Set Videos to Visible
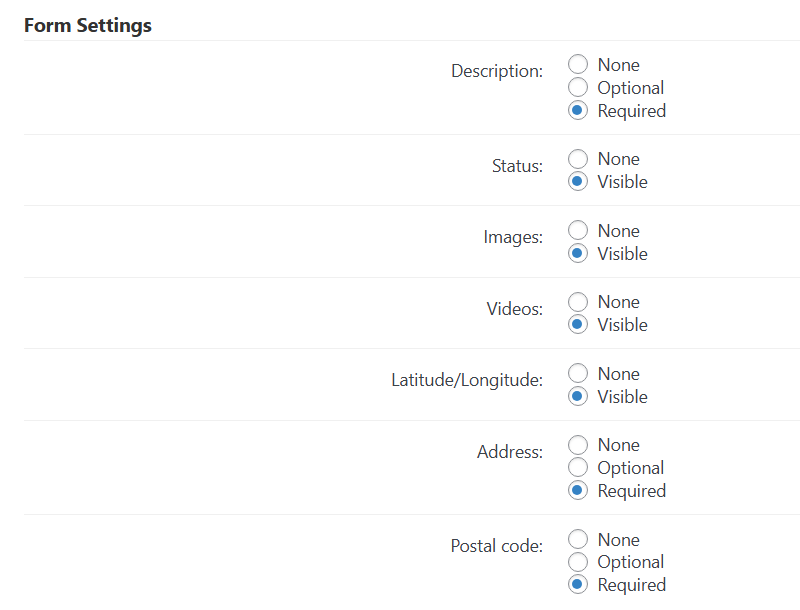Image resolution: width=800 pixels, height=610 pixels. 578,324
